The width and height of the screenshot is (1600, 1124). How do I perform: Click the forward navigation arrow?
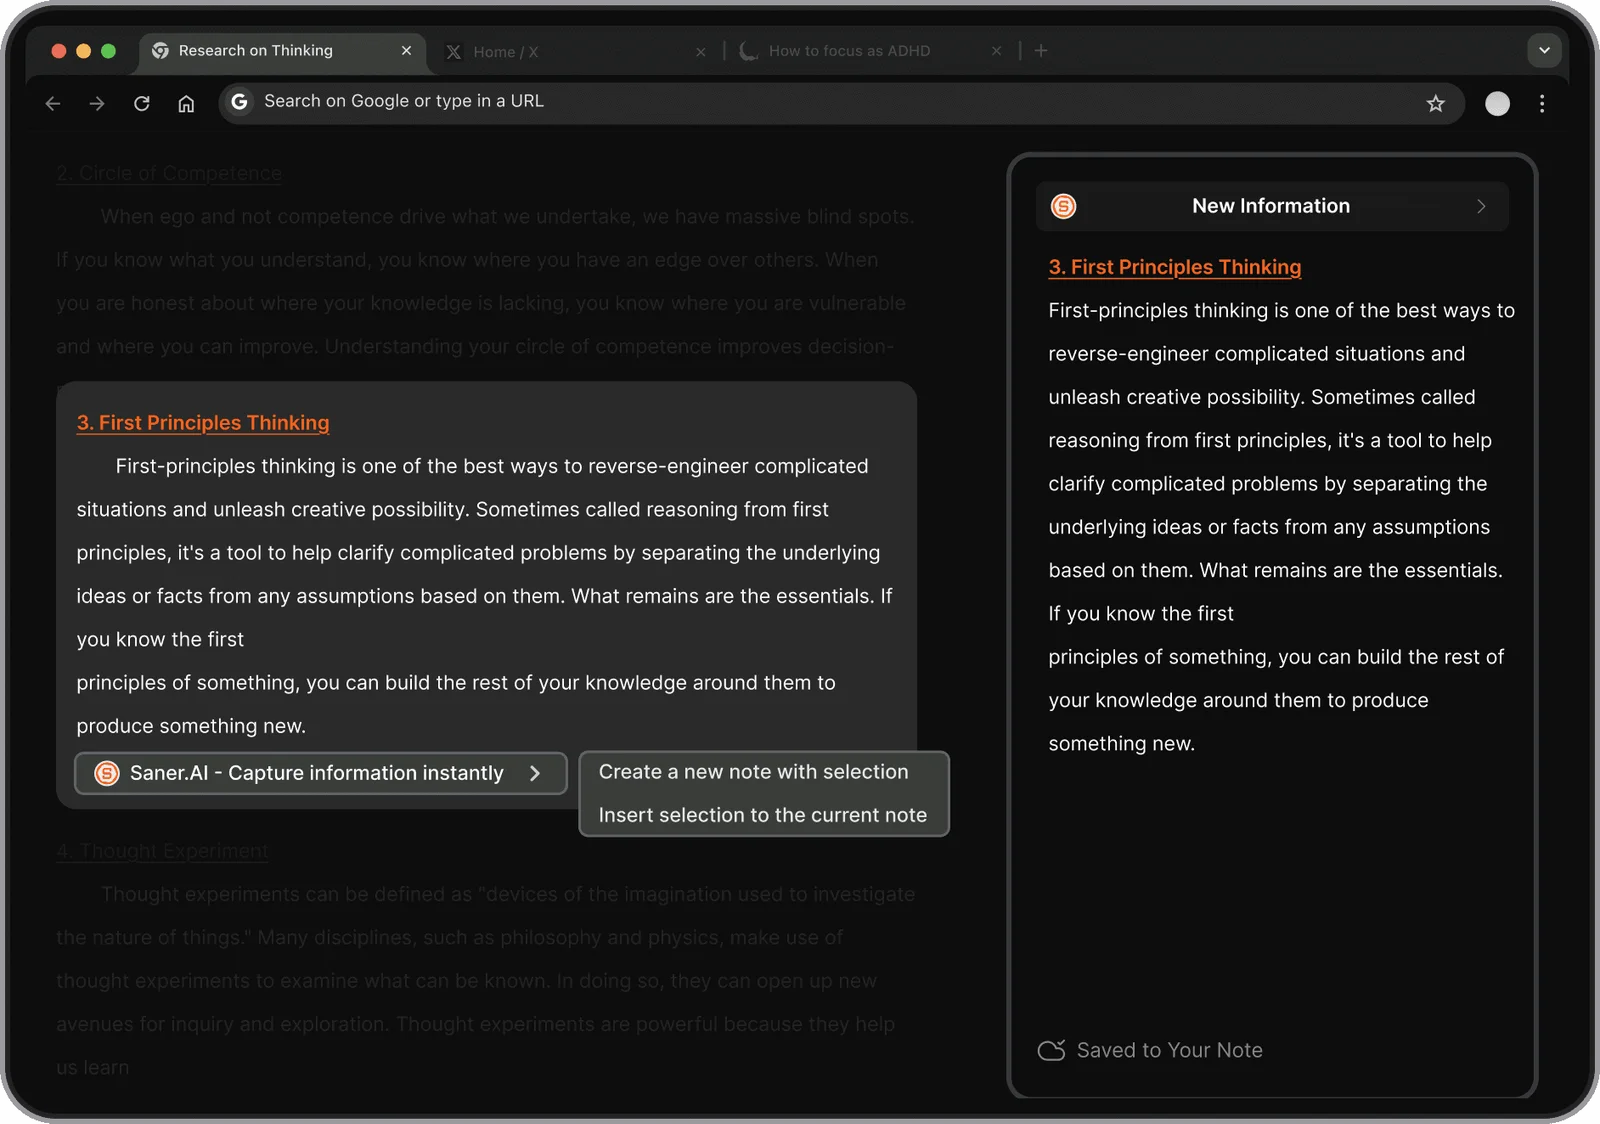pyautogui.click(x=96, y=103)
